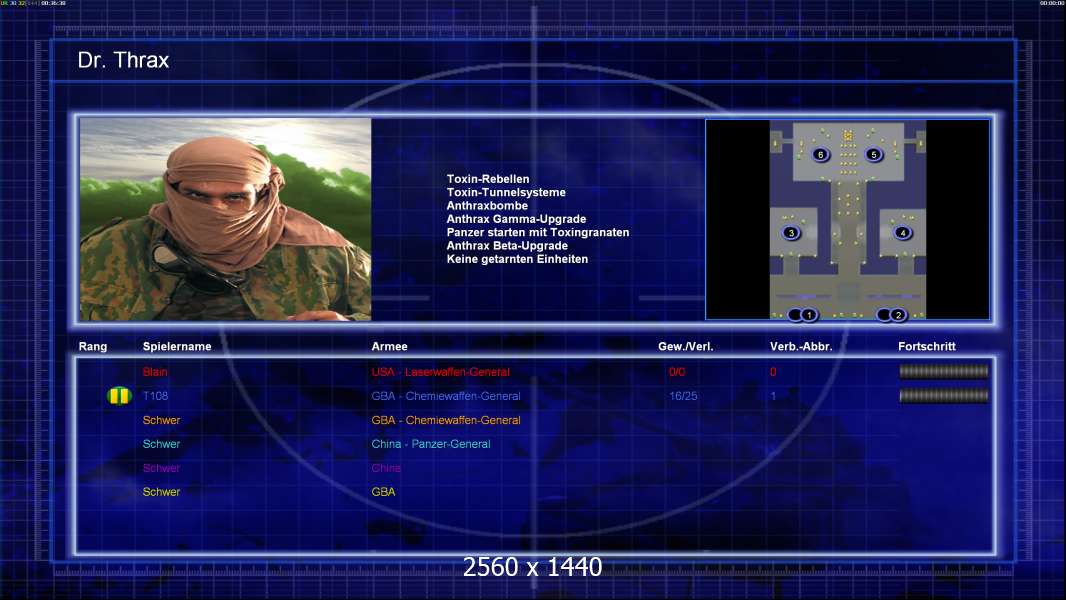
Task: Click the Rang column header
Action: click(92, 347)
